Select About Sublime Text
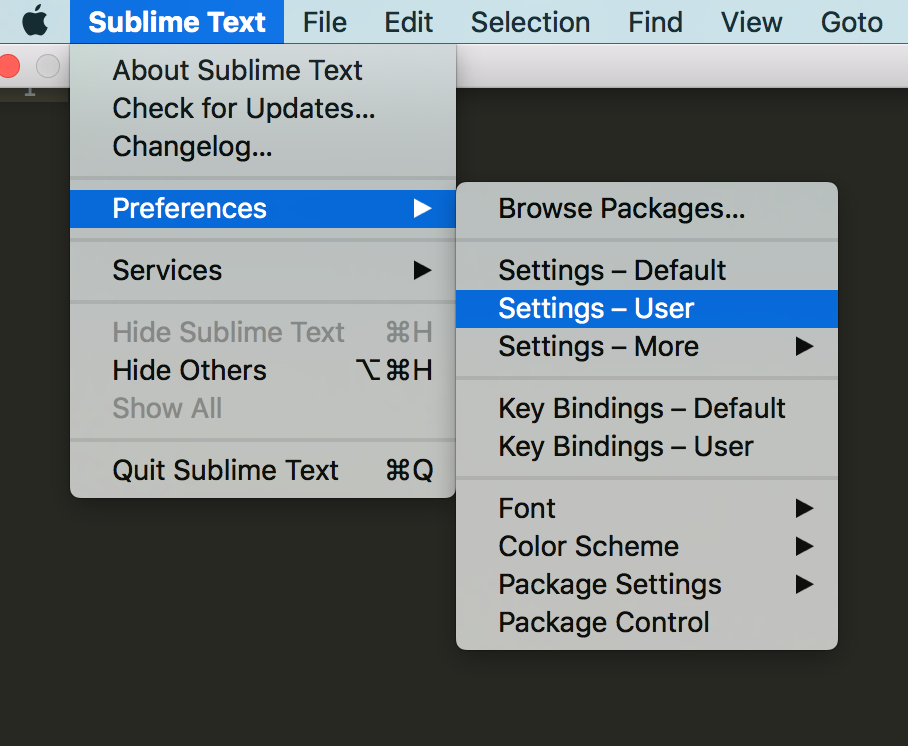This screenshot has height=746, width=908. [x=263, y=70]
